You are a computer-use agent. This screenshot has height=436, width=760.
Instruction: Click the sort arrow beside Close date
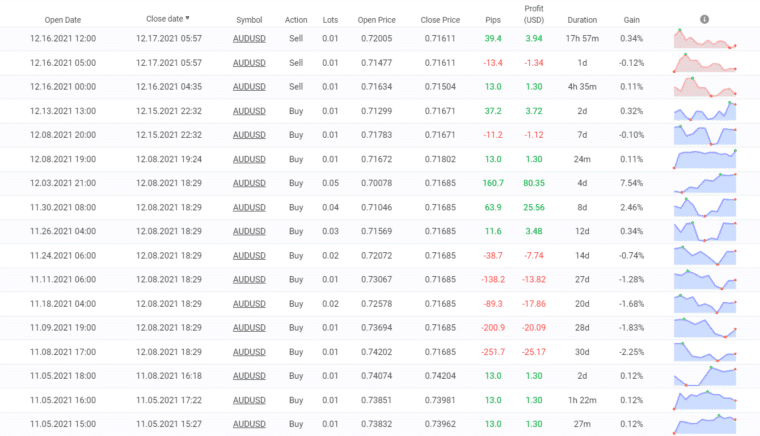tap(187, 18)
